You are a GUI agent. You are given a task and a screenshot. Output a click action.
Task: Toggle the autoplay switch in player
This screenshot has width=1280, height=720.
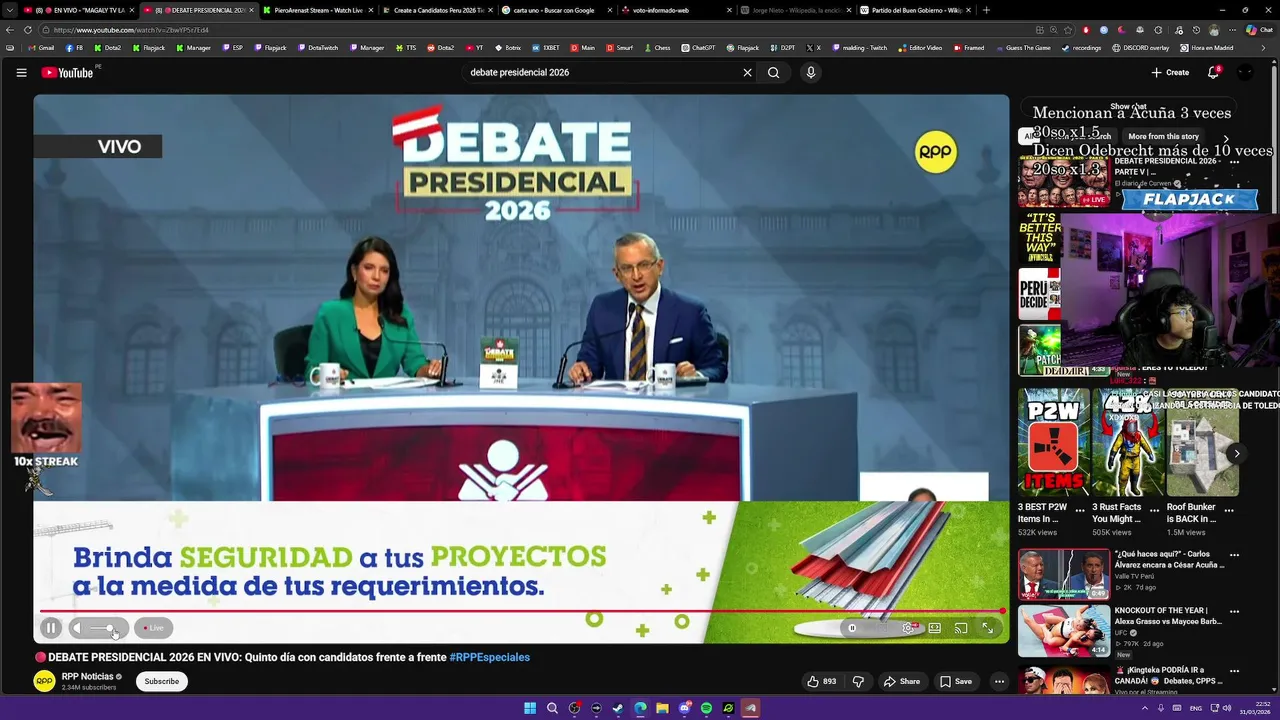[852, 628]
